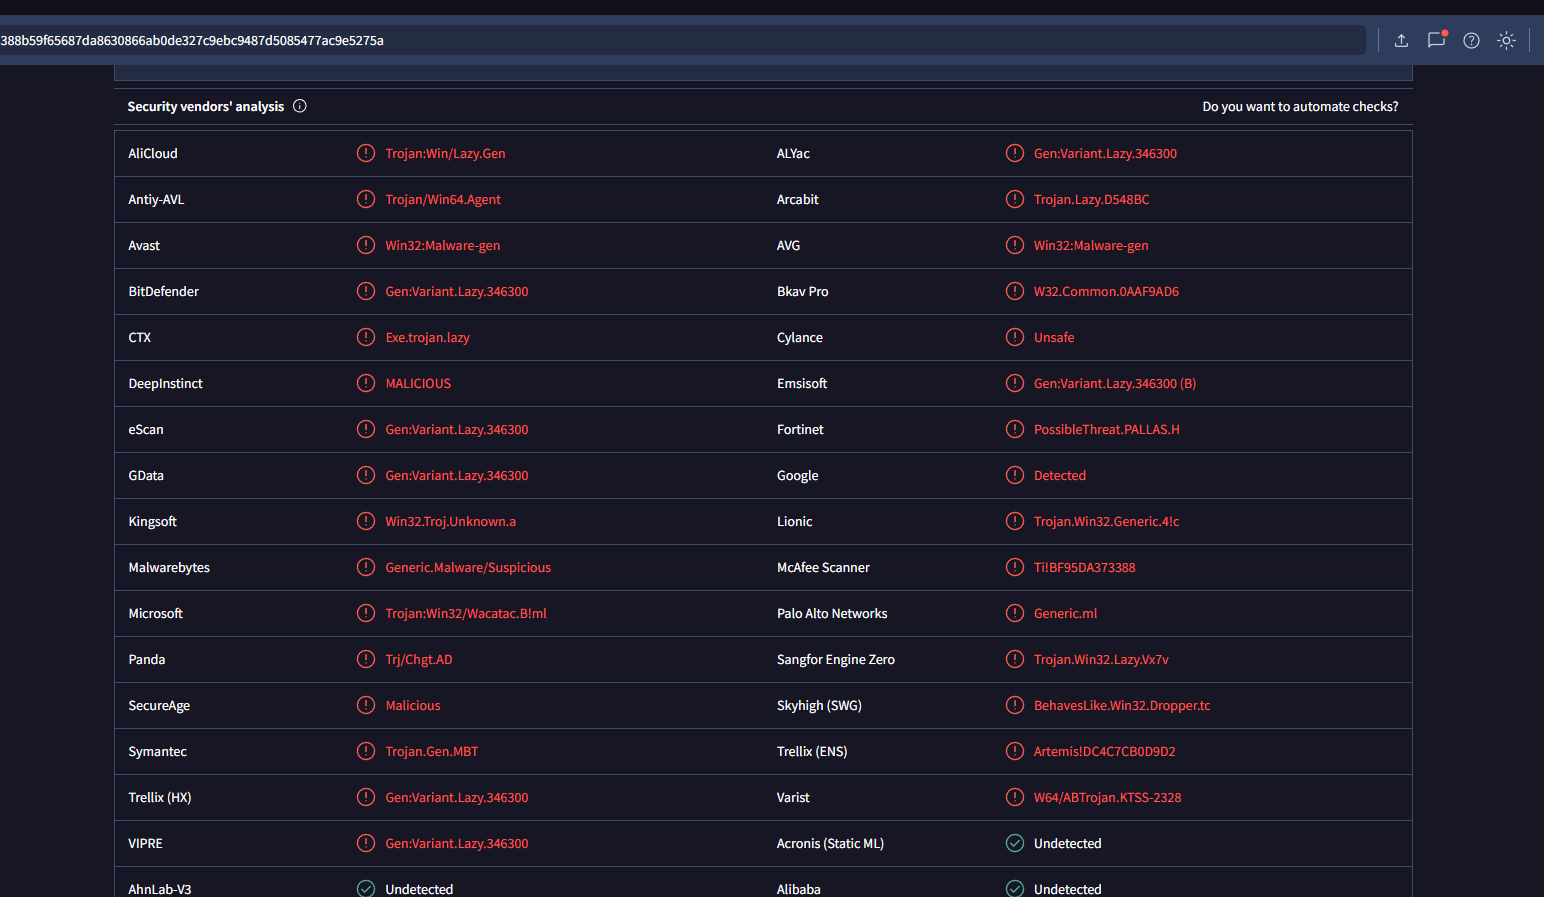1544x897 pixels.
Task: Select 'W64/ABTrojan.KTSS-2328' result
Action: point(1107,798)
